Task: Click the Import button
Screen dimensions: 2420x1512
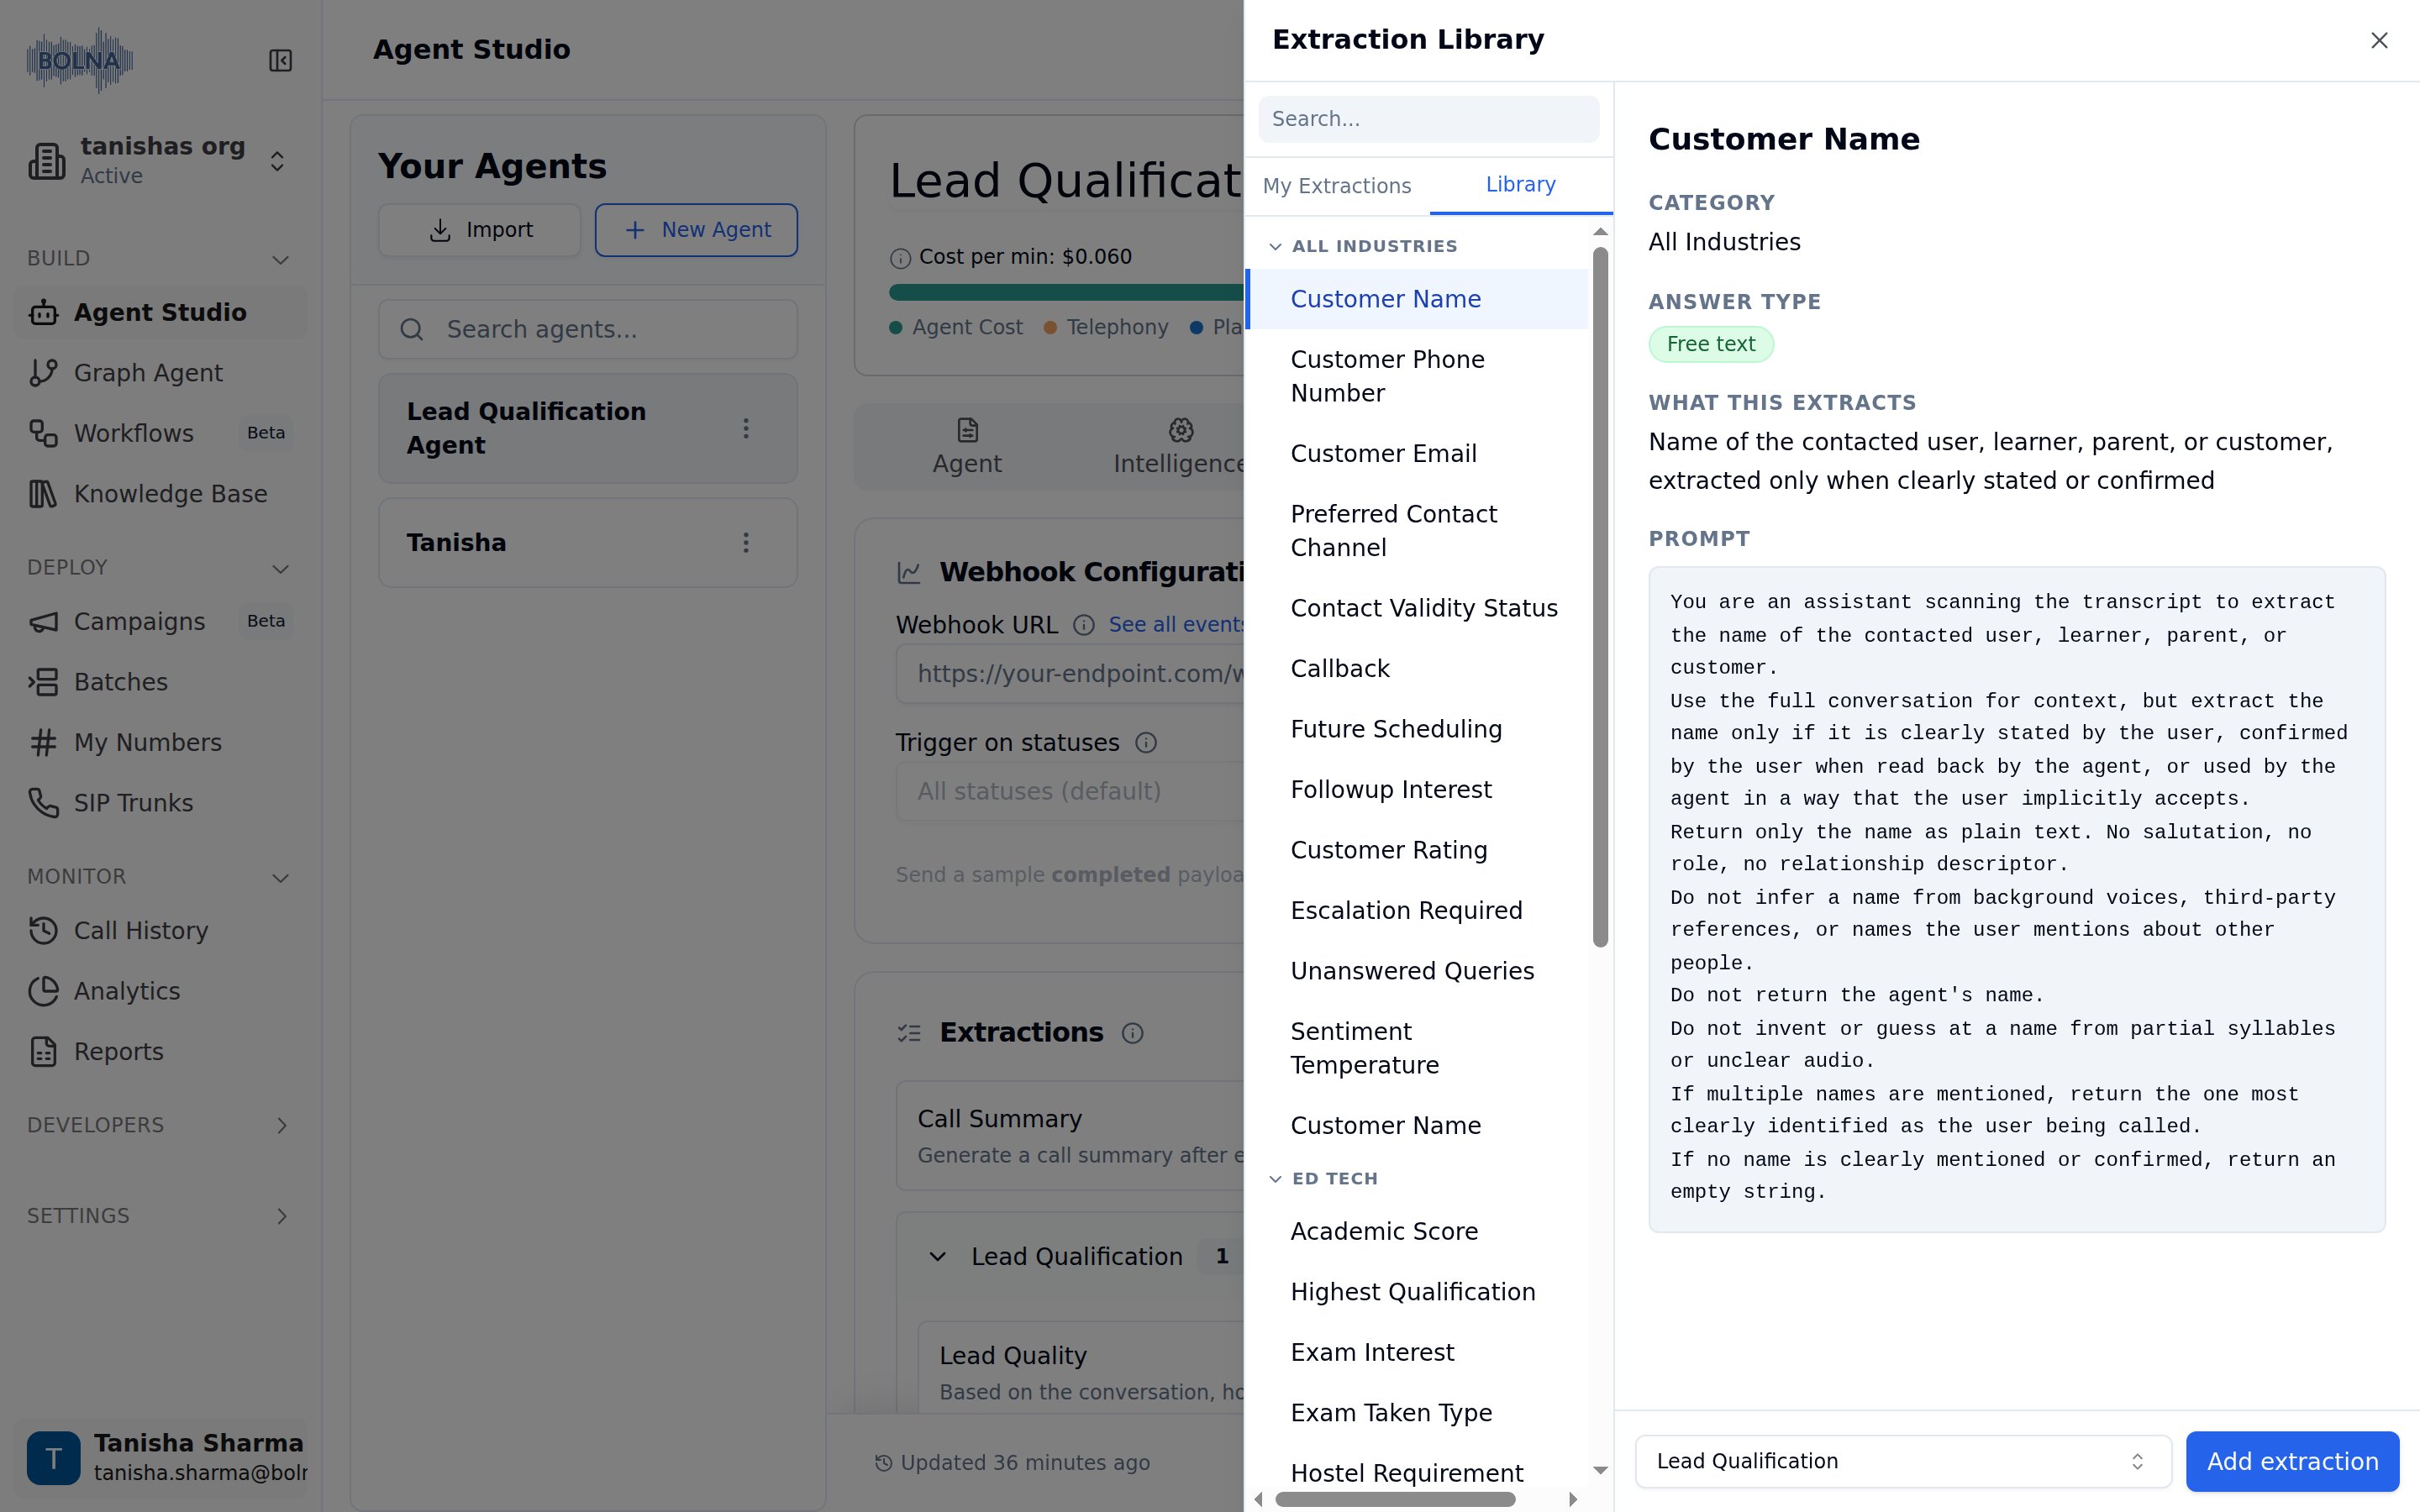Action: [479, 230]
